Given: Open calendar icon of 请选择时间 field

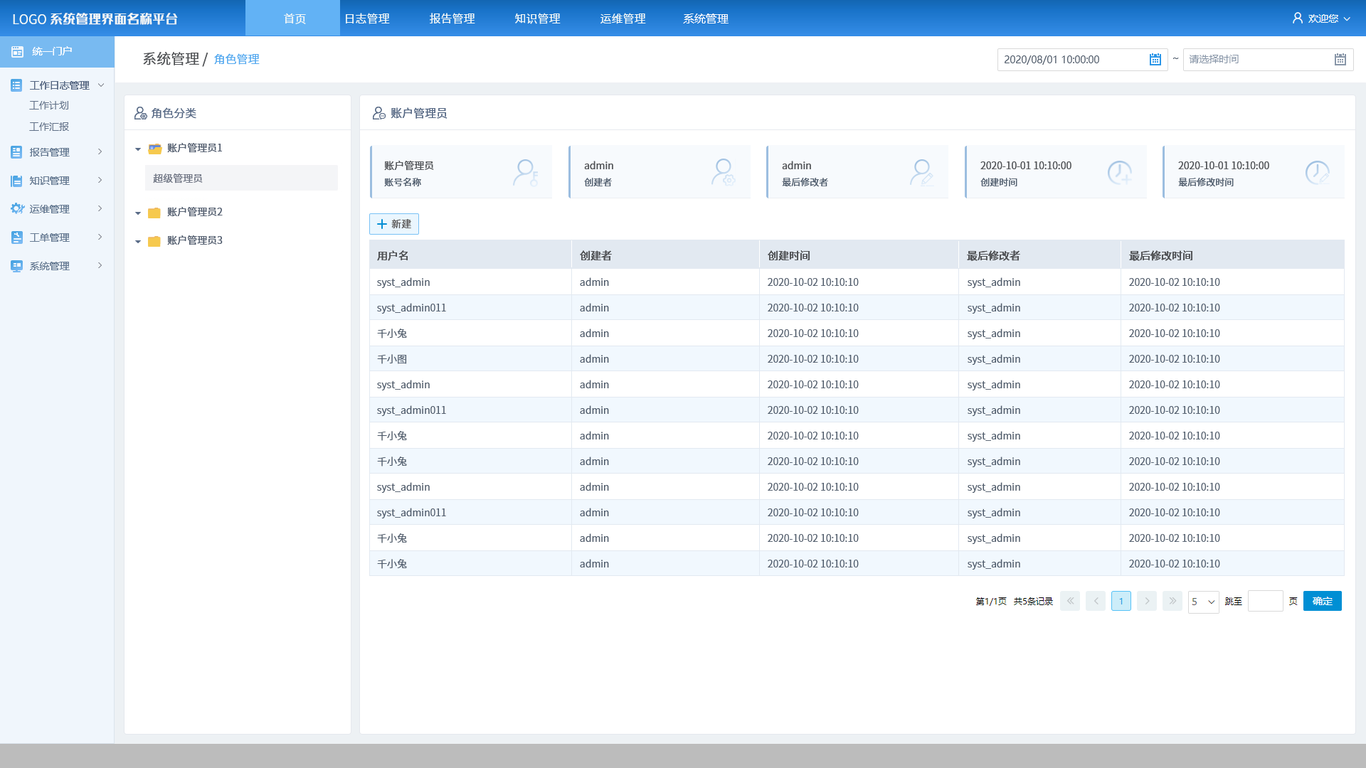Looking at the screenshot, I should click(1340, 60).
